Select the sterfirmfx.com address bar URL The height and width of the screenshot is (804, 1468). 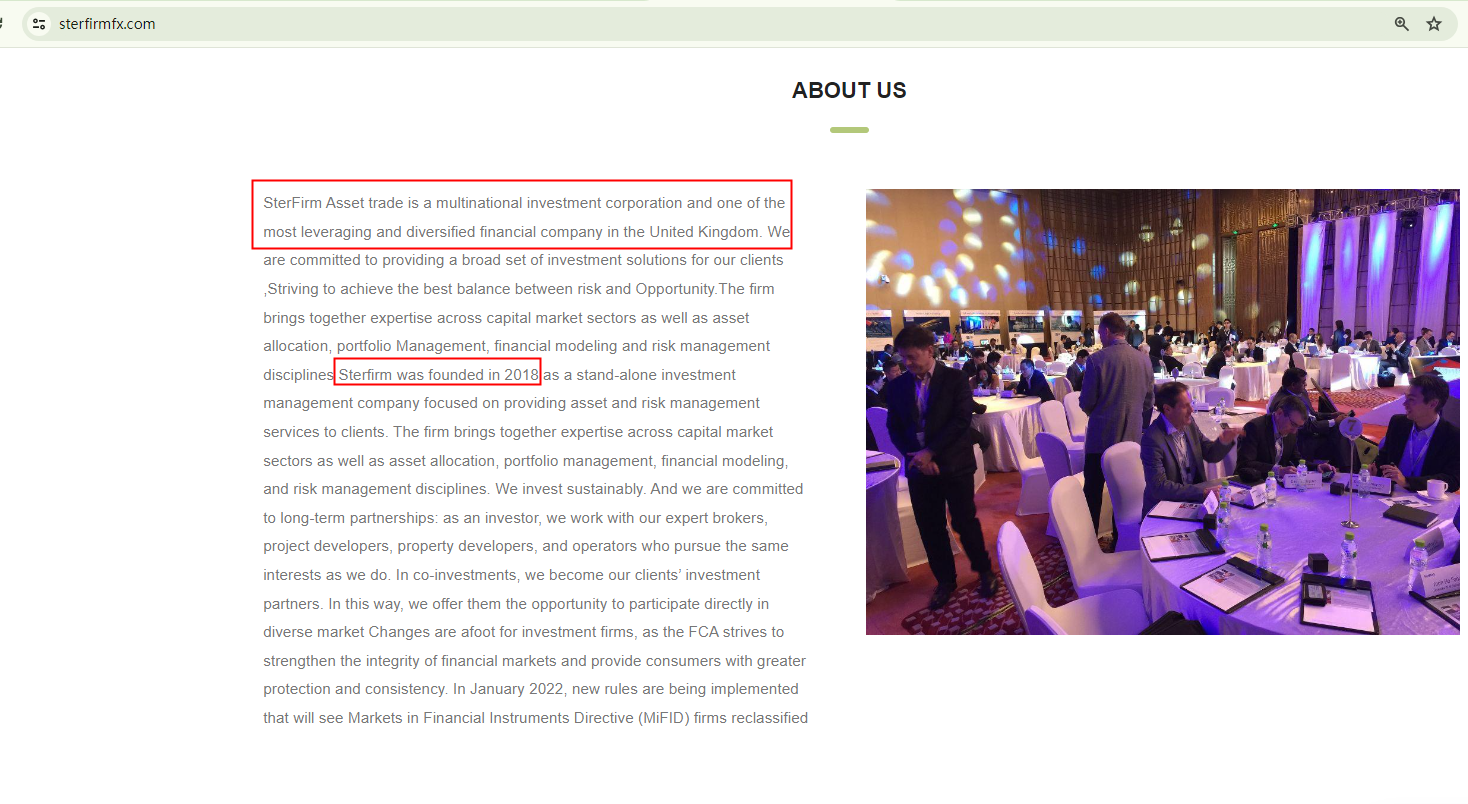pyautogui.click(x=107, y=24)
